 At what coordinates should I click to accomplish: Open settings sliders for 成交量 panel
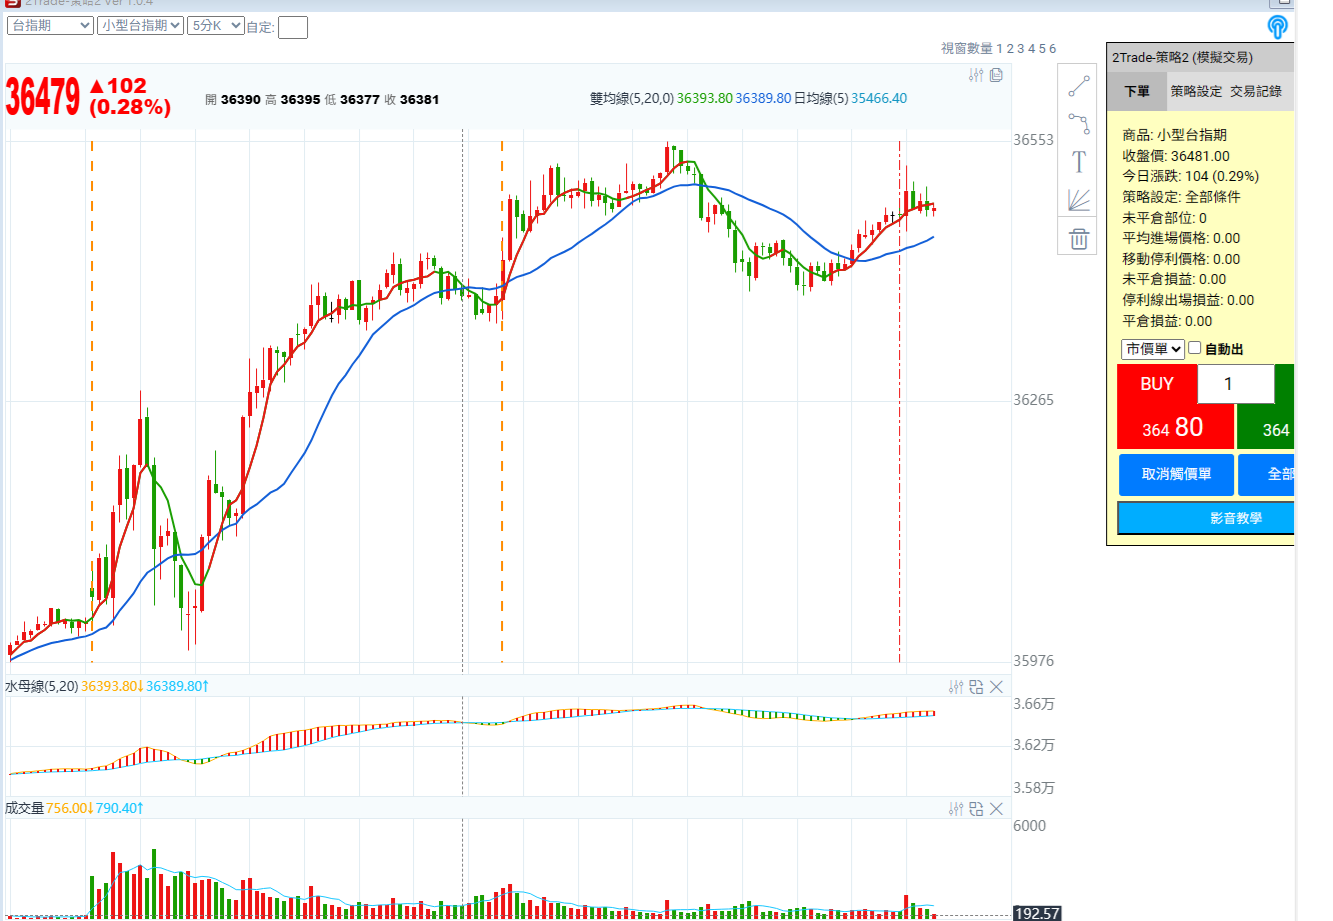[956, 808]
